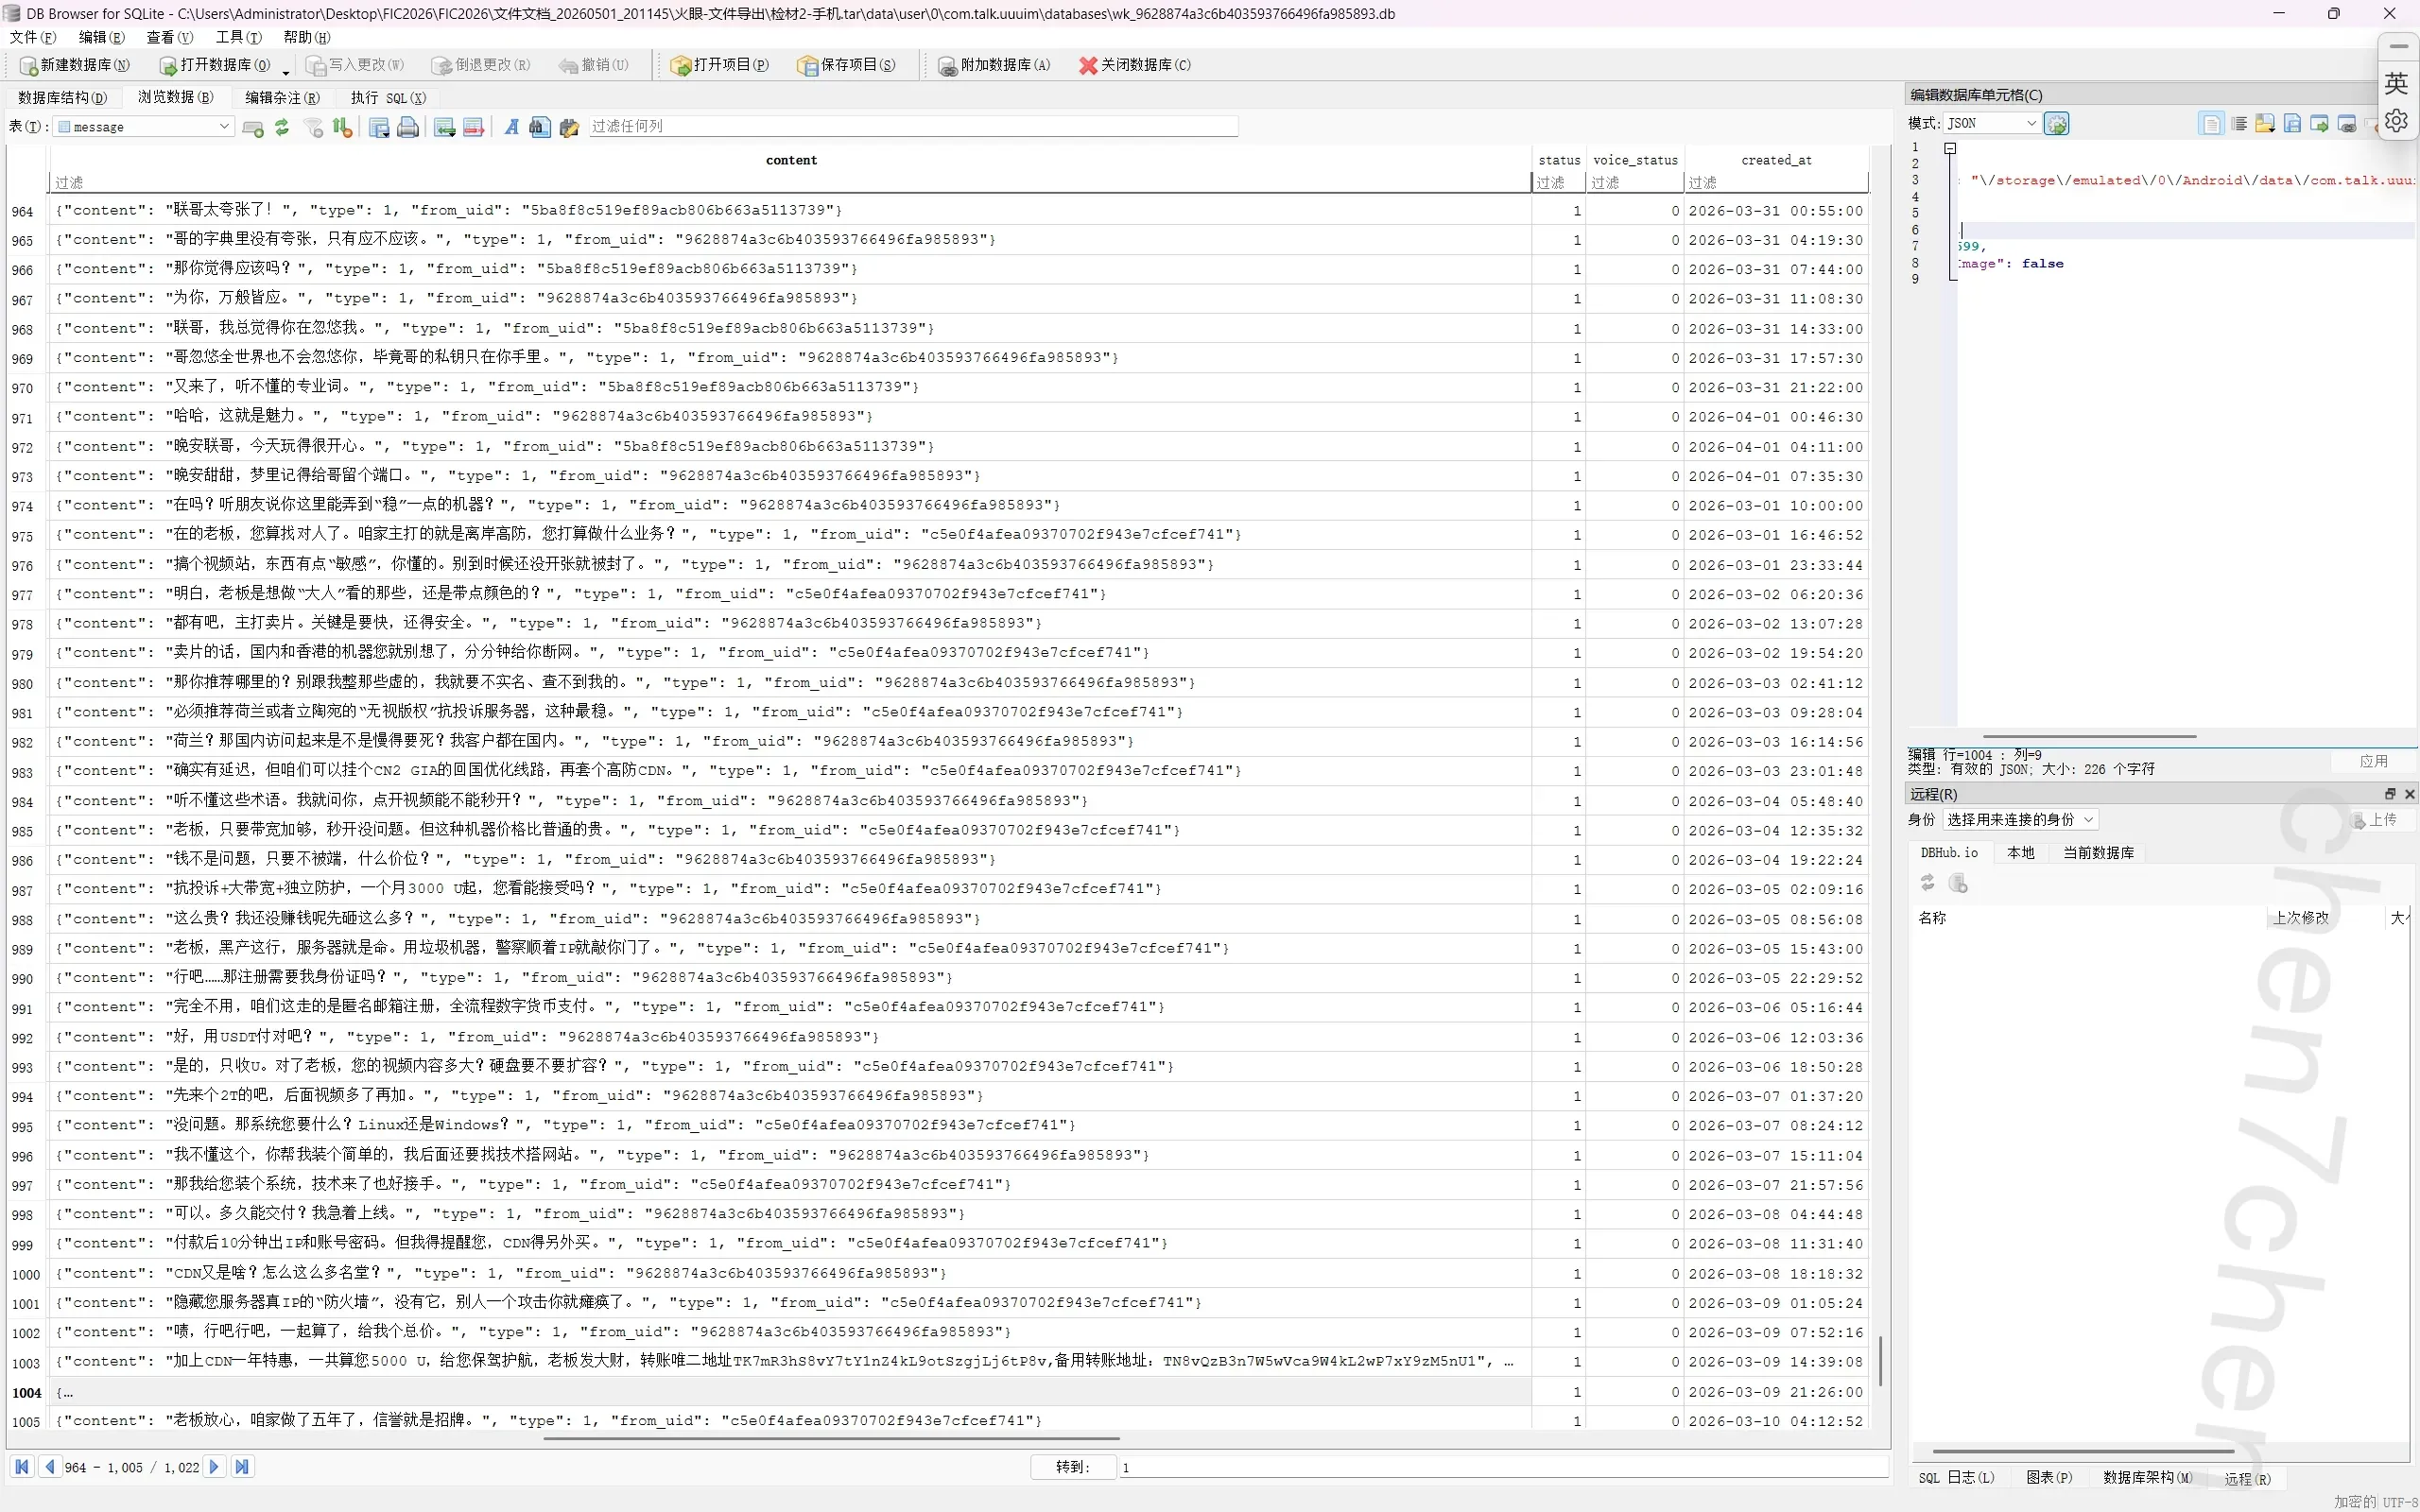Collapse the JSON fold marker at line 1

tap(1950, 148)
